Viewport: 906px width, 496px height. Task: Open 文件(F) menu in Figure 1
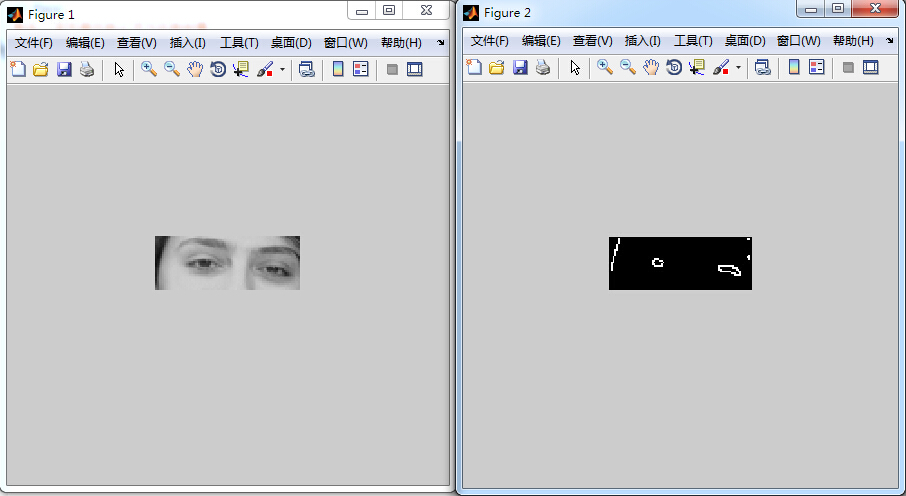(x=34, y=43)
